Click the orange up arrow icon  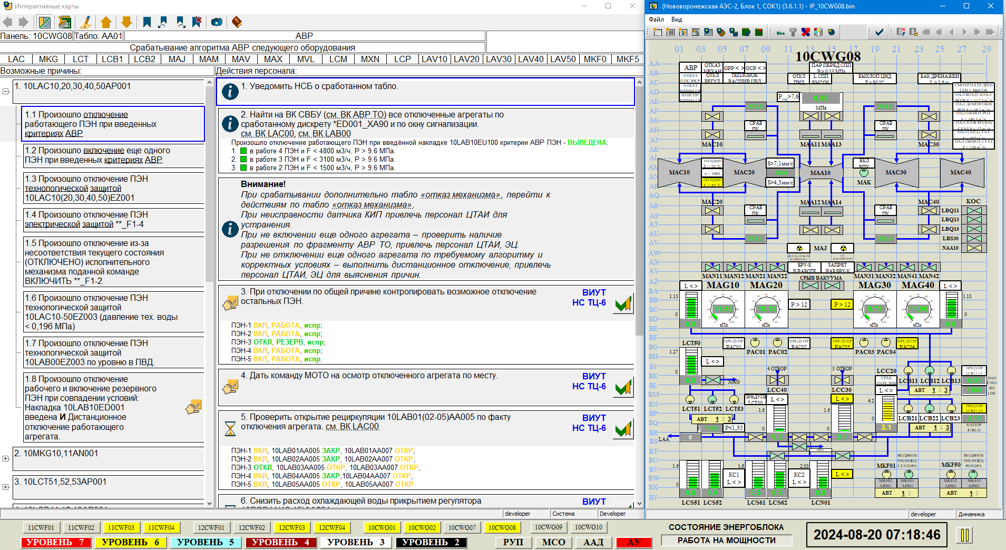click(x=106, y=22)
